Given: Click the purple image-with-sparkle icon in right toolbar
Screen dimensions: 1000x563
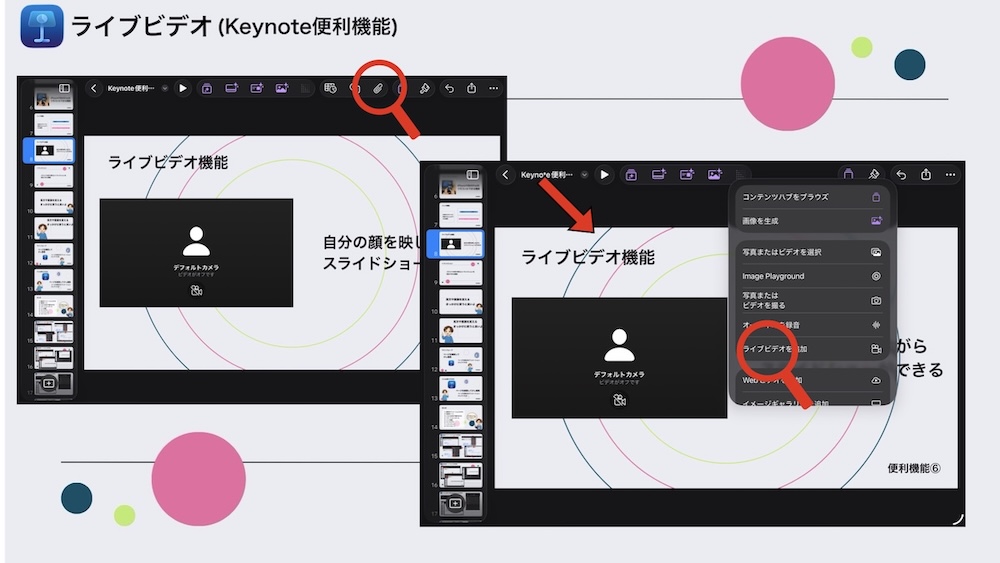Looking at the screenshot, I should click(714, 173).
